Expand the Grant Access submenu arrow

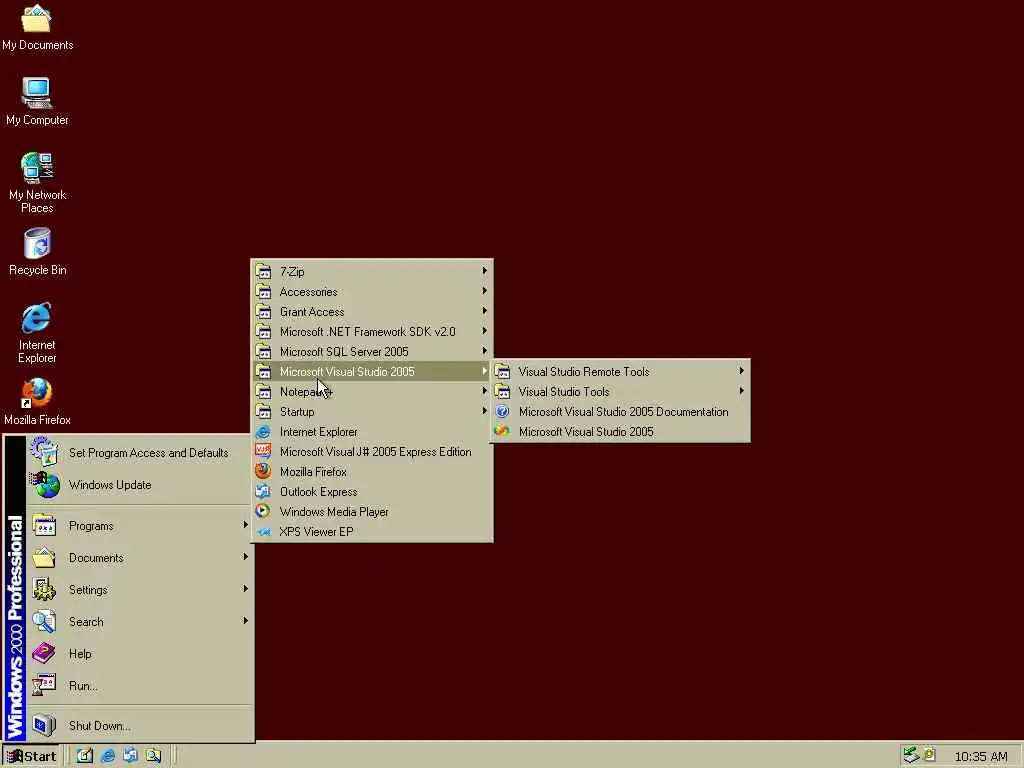[x=485, y=311]
